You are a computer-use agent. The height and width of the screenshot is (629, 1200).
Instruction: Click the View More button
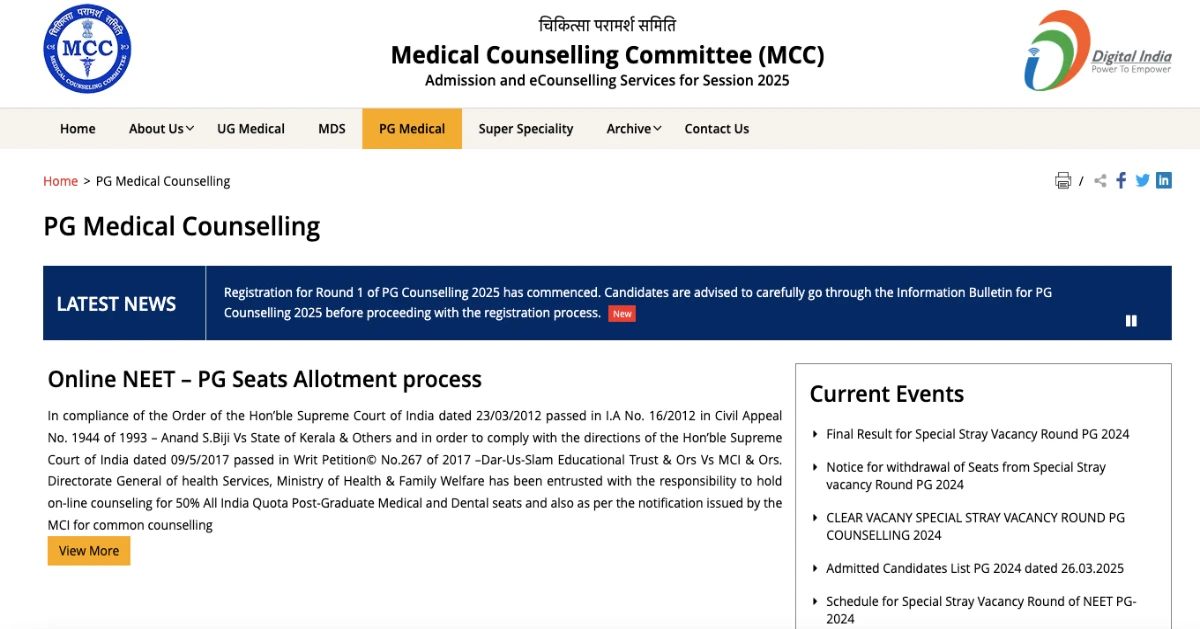coord(89,551)
